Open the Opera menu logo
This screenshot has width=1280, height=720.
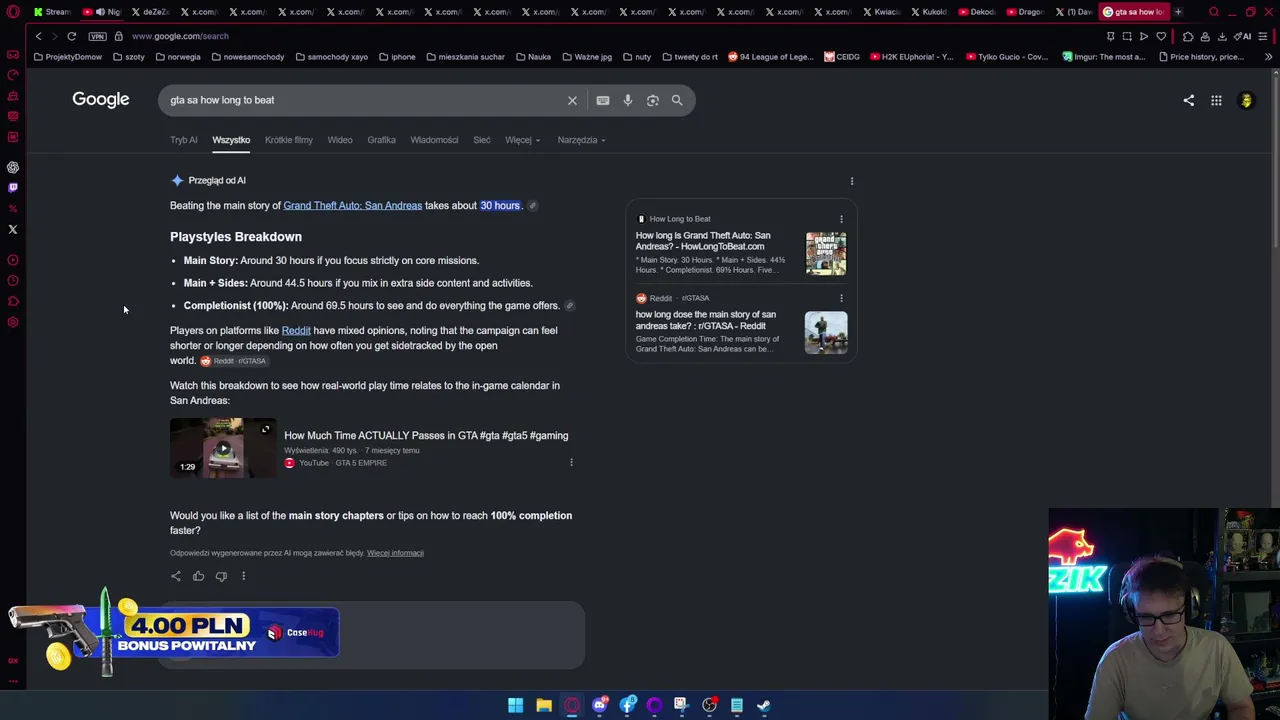[x=13, y=12]
